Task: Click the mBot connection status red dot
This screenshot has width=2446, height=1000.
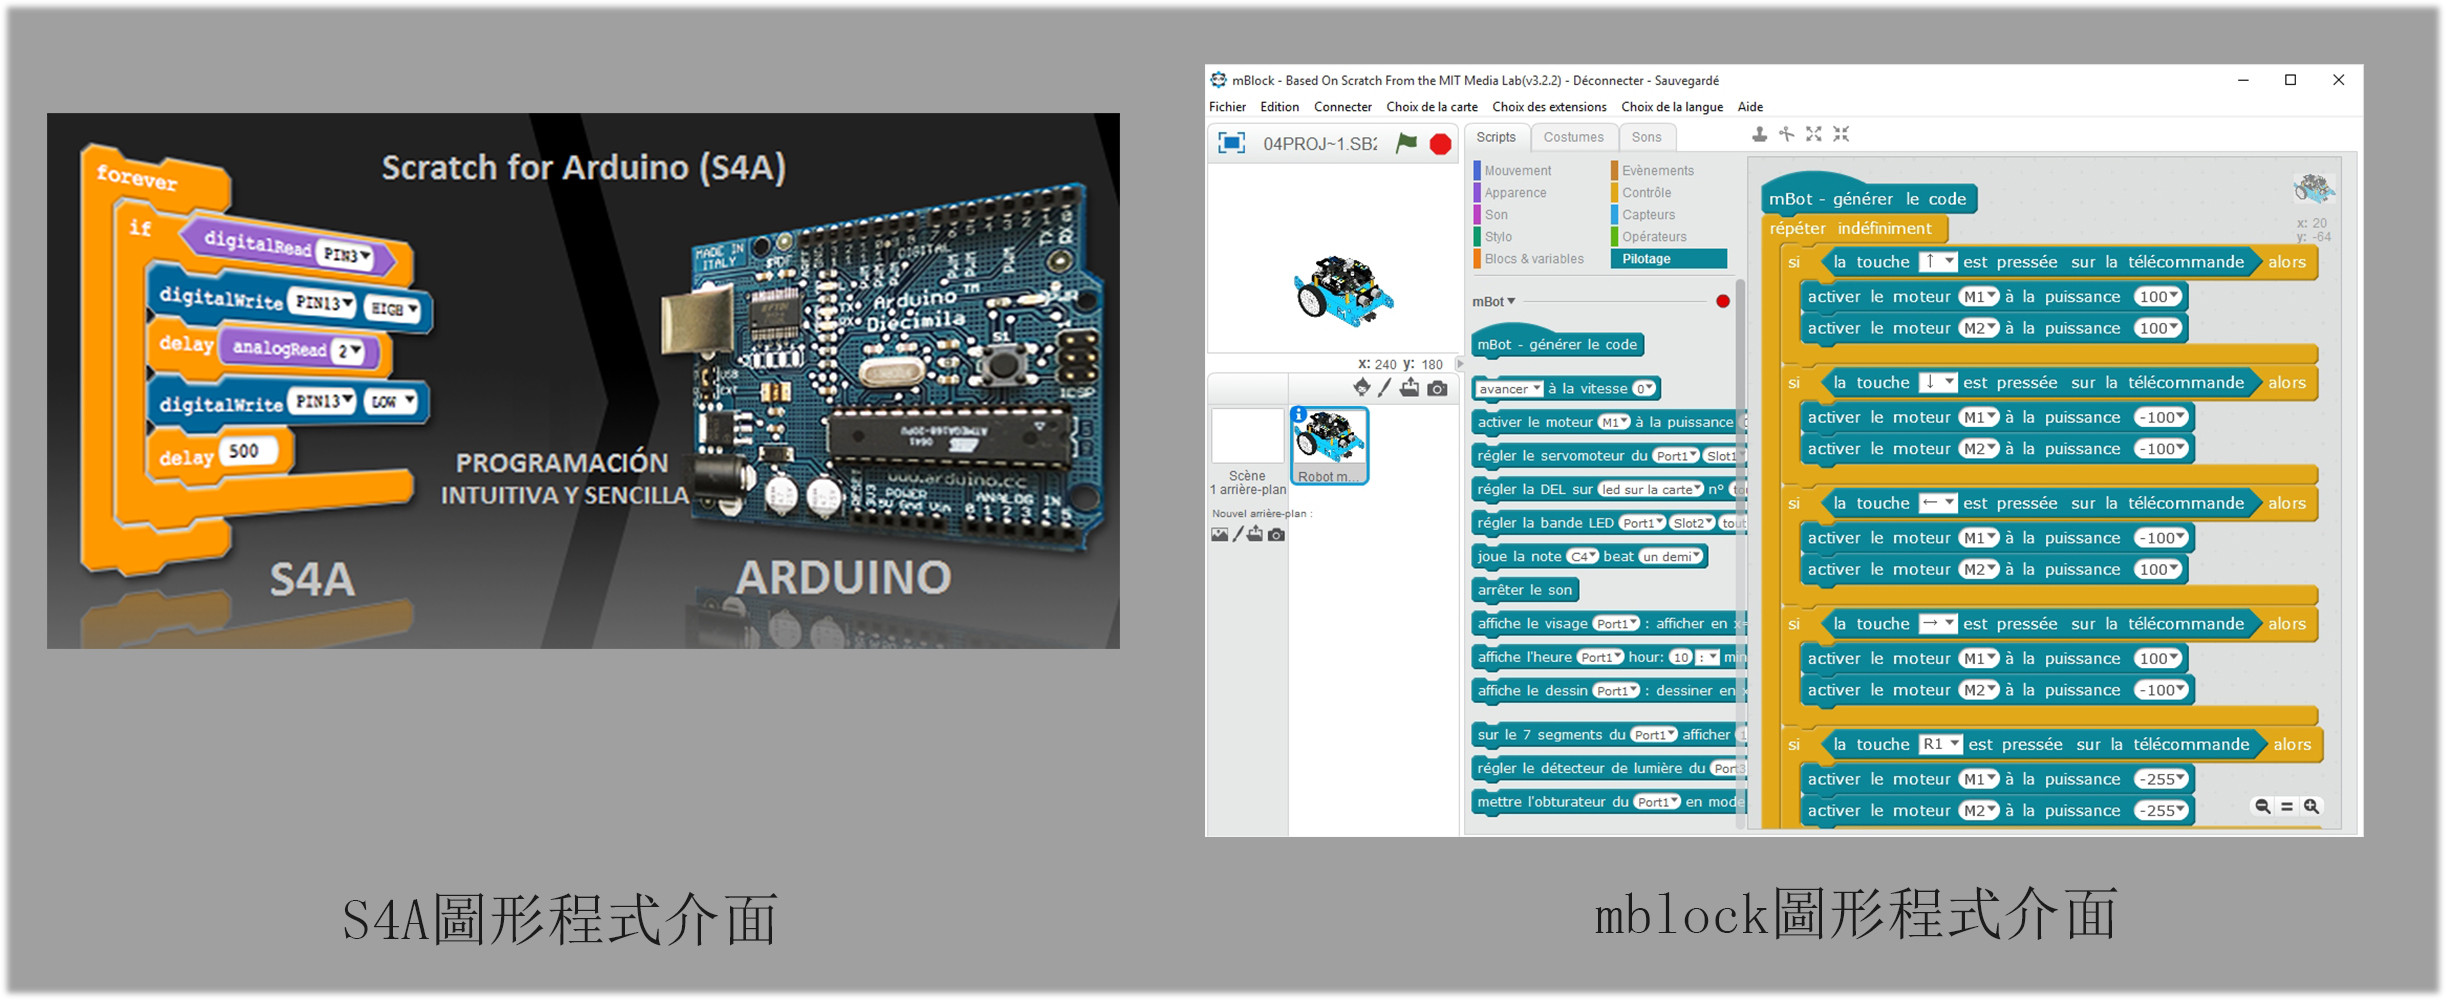Action: pos(1722,301)
